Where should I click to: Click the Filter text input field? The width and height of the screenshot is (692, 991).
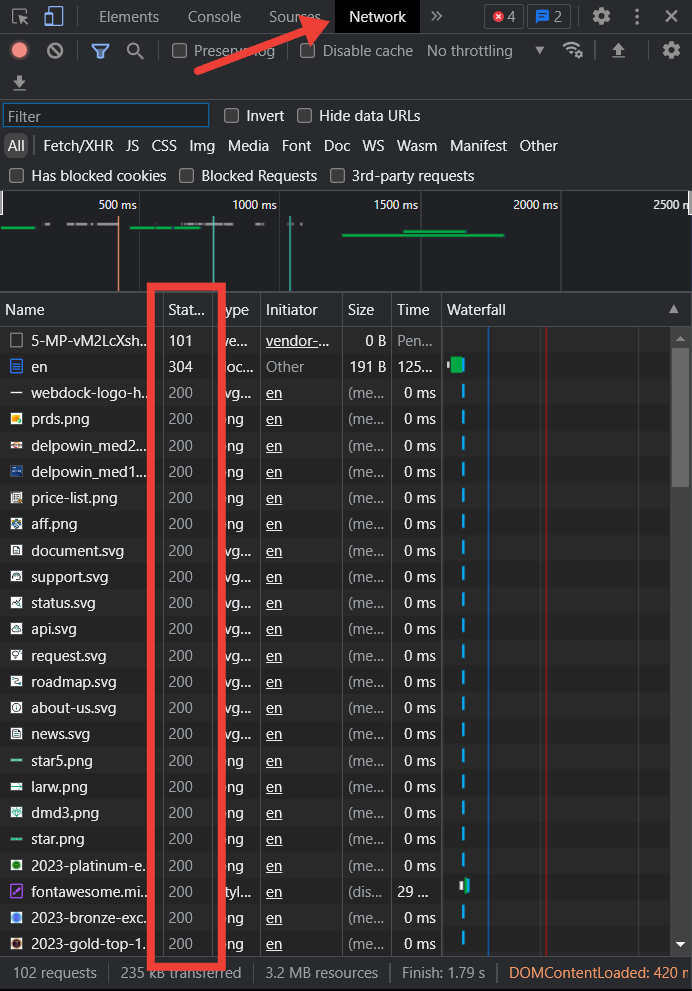click(x=106, y=116)
